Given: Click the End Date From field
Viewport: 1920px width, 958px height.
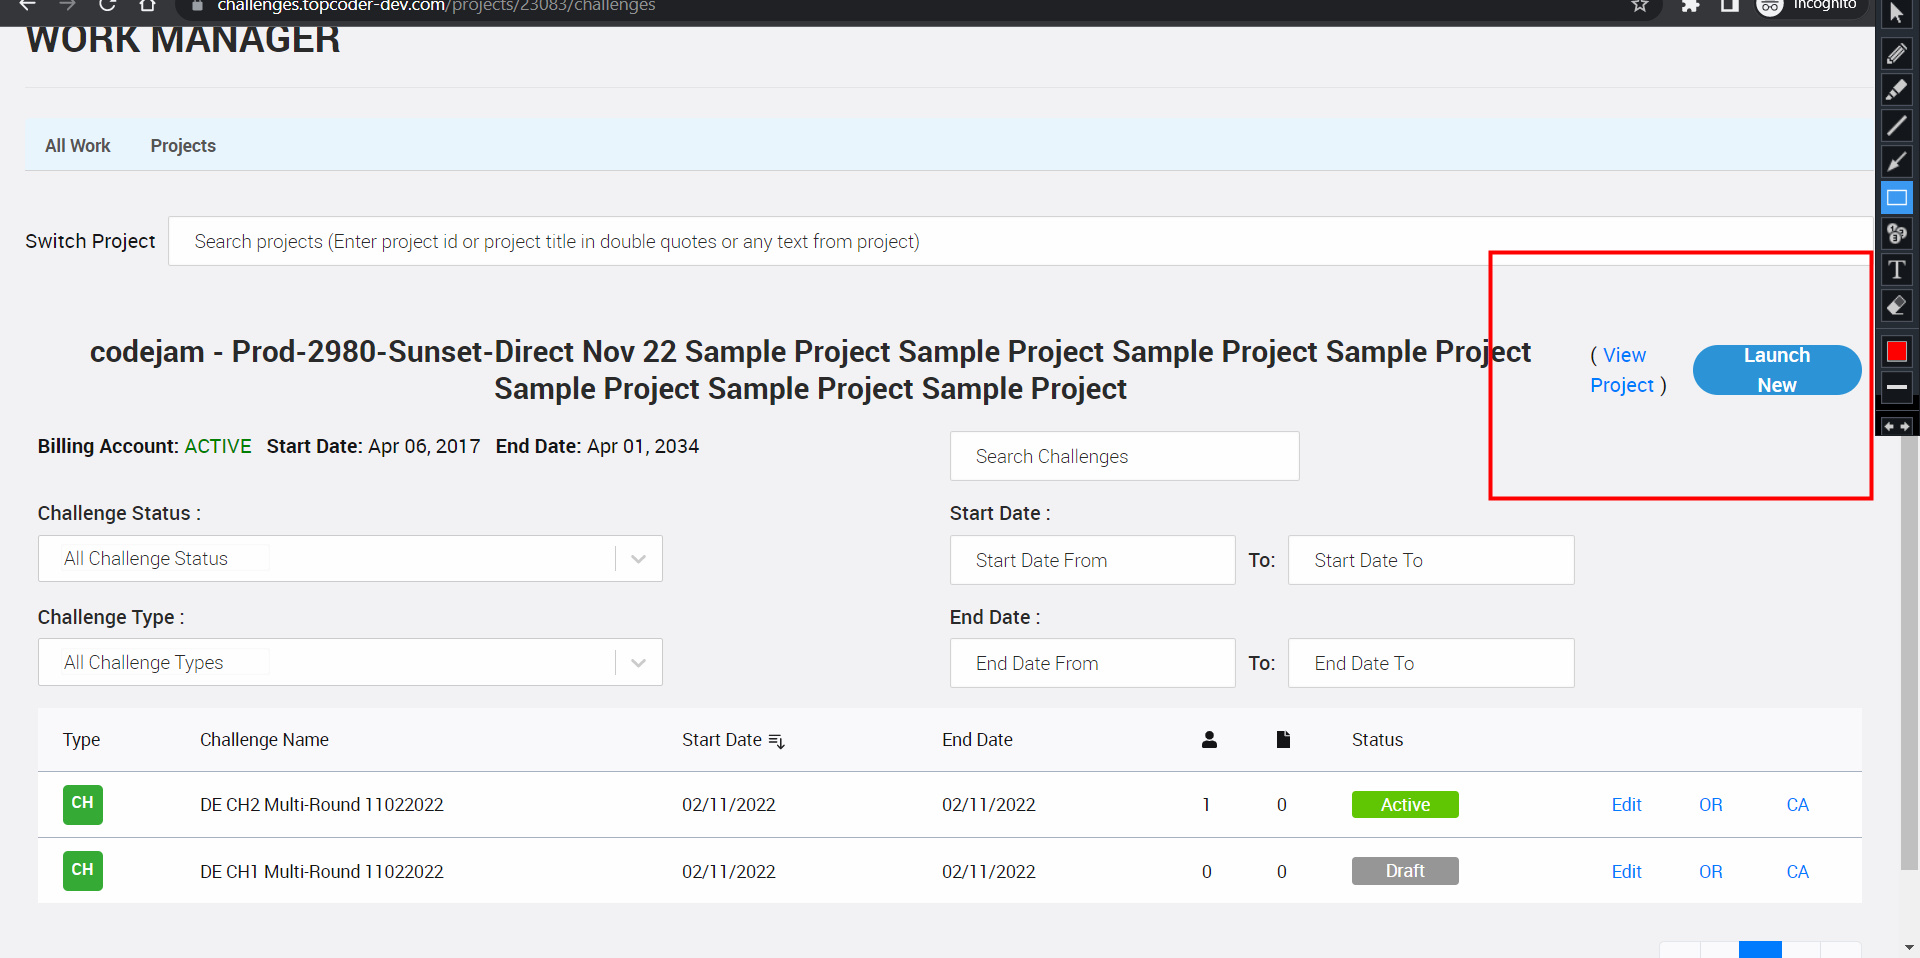Looking at the screenshot, I should click(1092, 663).
